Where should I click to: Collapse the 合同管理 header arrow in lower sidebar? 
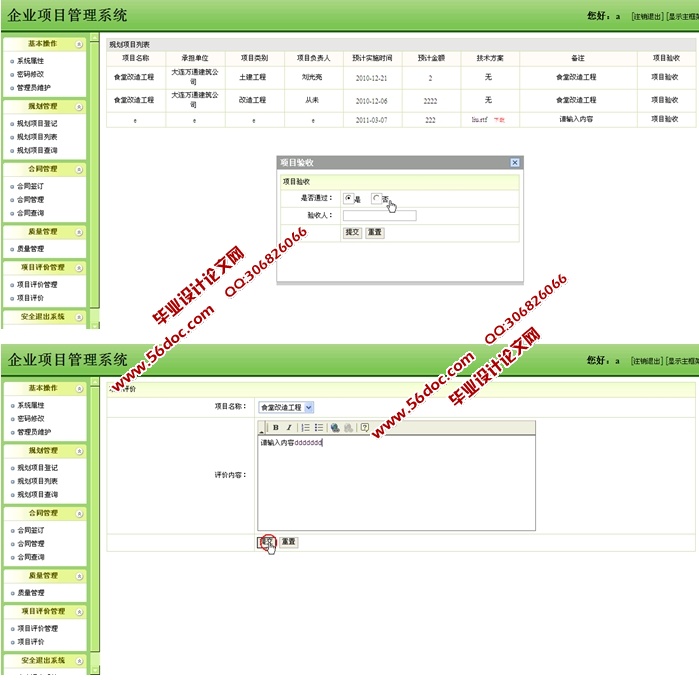[79, 514]
